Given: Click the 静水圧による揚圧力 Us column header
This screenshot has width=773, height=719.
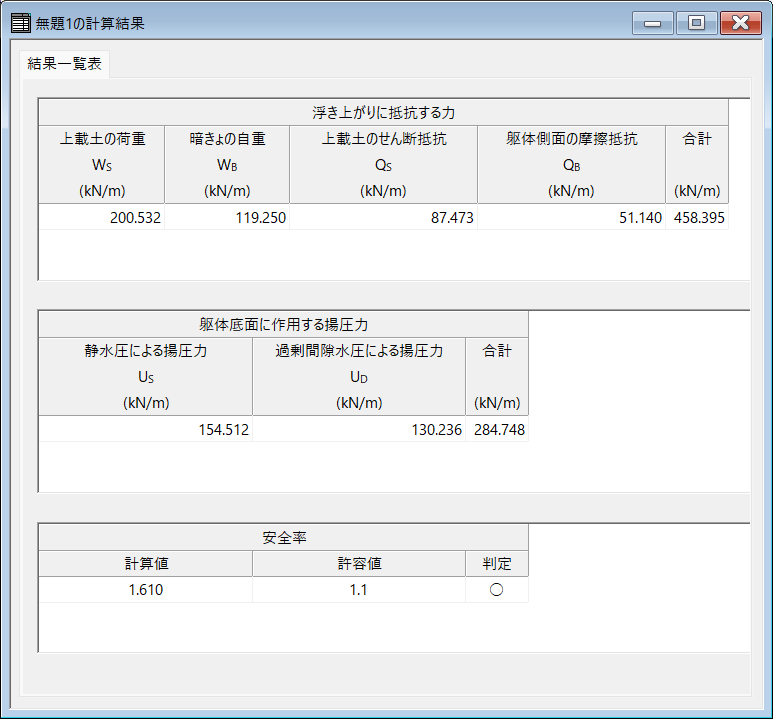Looking at the screenshot, I should (x=146, y=377).
